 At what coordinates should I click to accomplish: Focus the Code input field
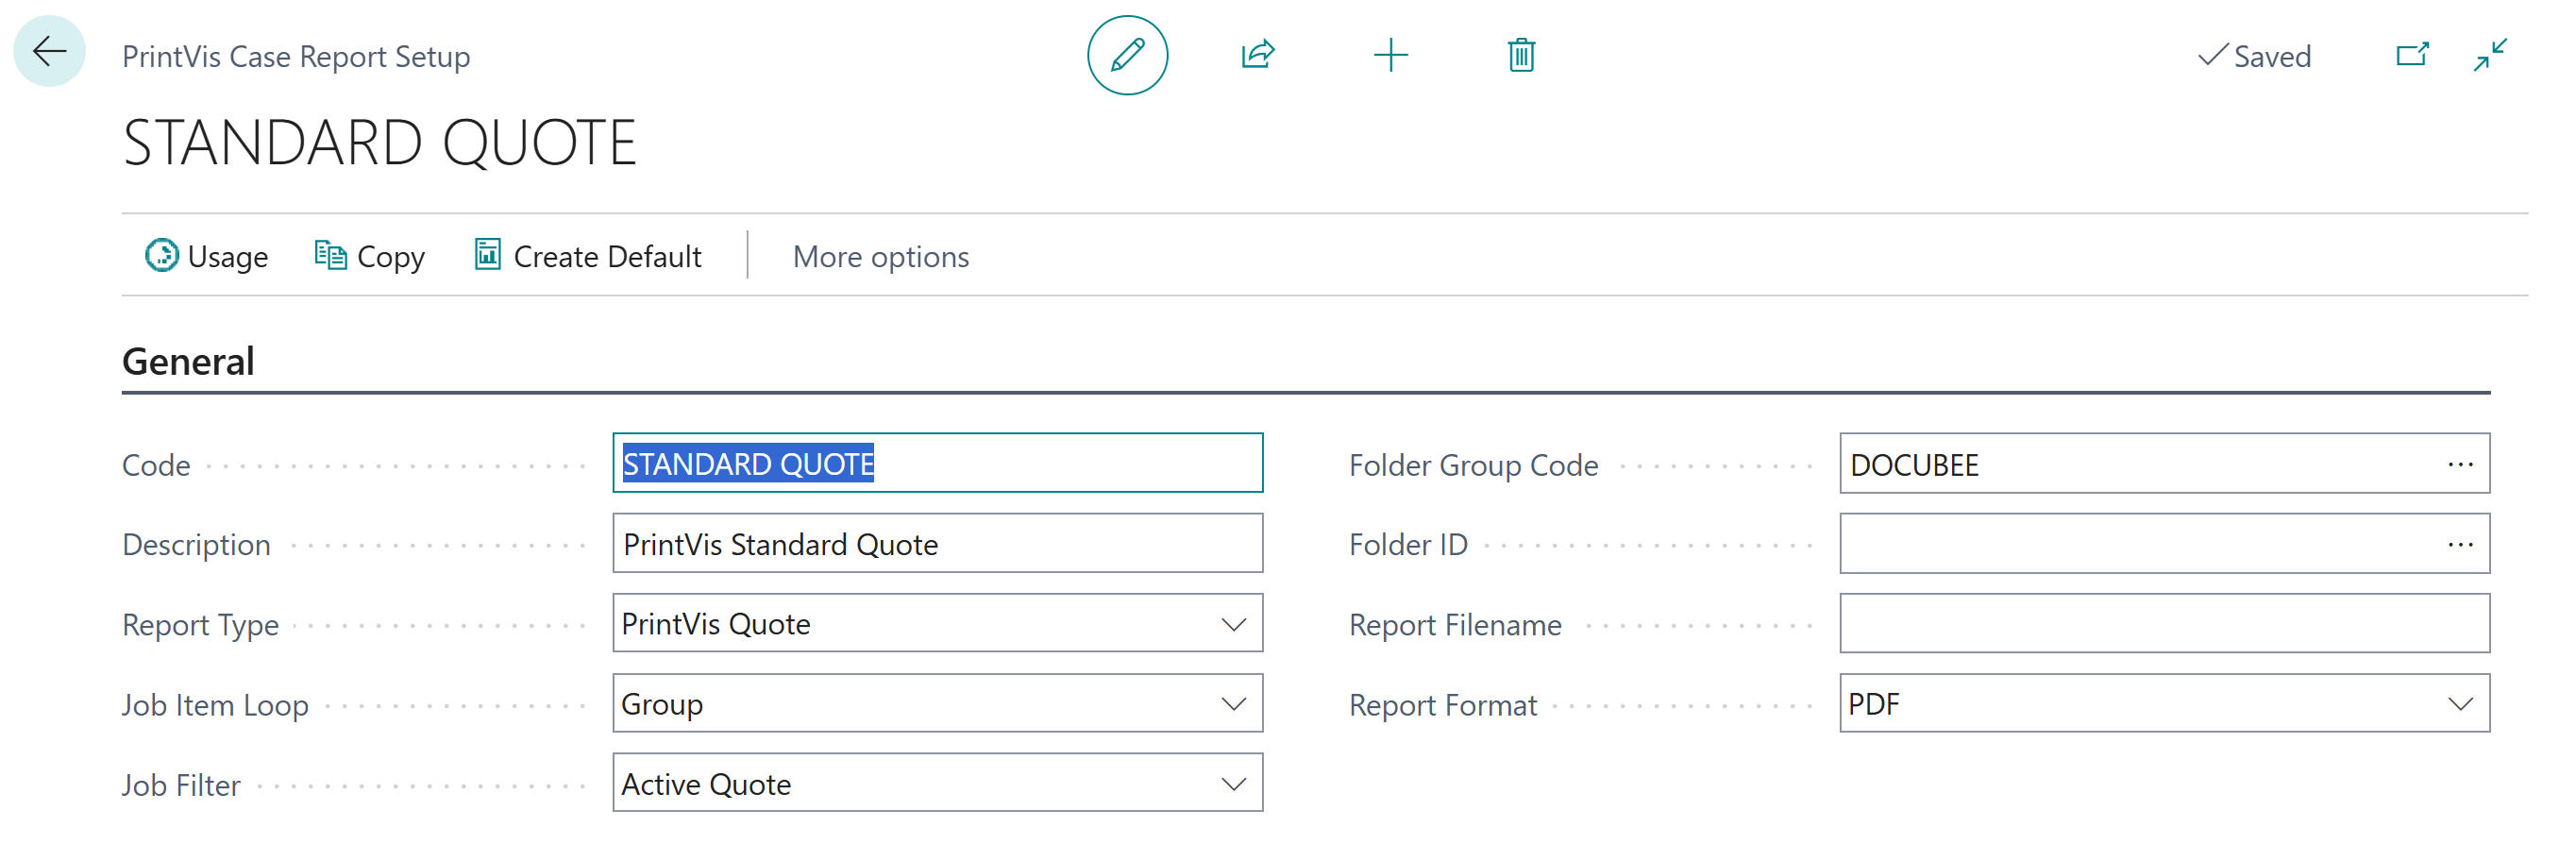(937, 463)
